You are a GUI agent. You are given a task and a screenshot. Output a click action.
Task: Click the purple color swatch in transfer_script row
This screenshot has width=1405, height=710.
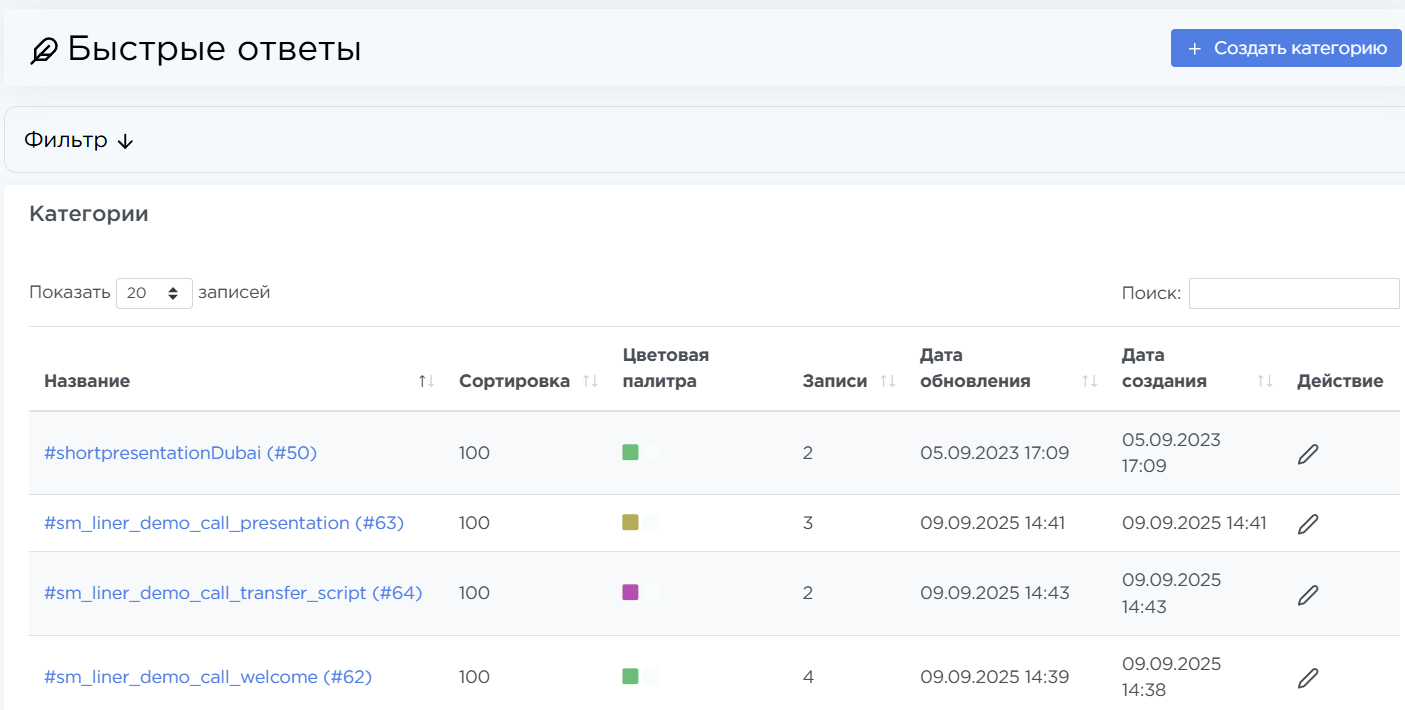pyautogui.click(x=630, y=592)
